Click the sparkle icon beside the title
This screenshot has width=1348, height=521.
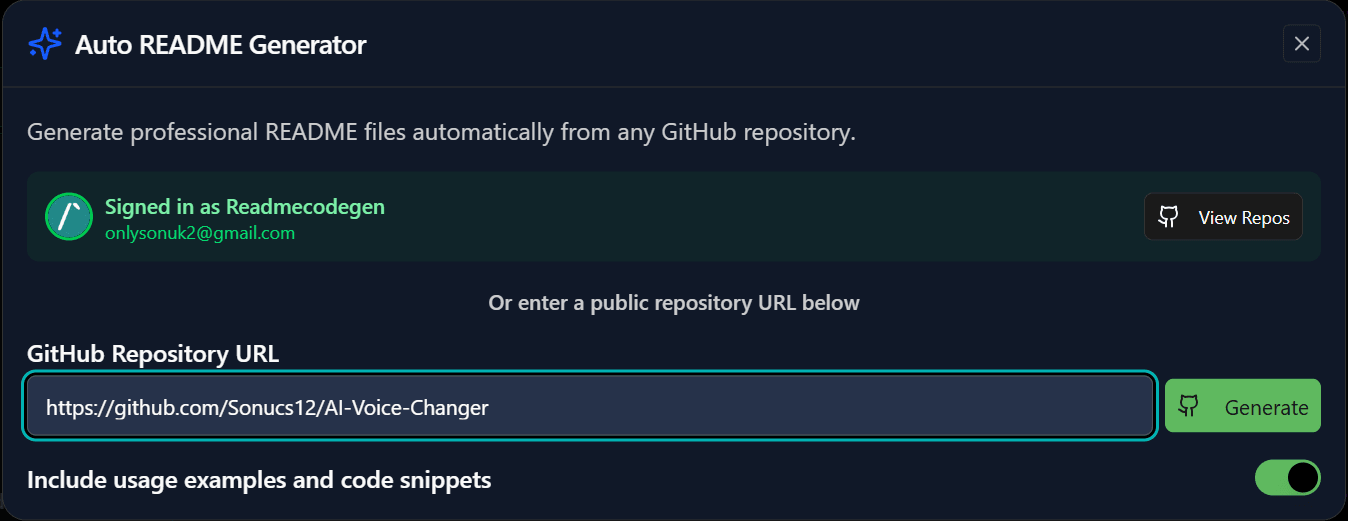tap(45, 44)
